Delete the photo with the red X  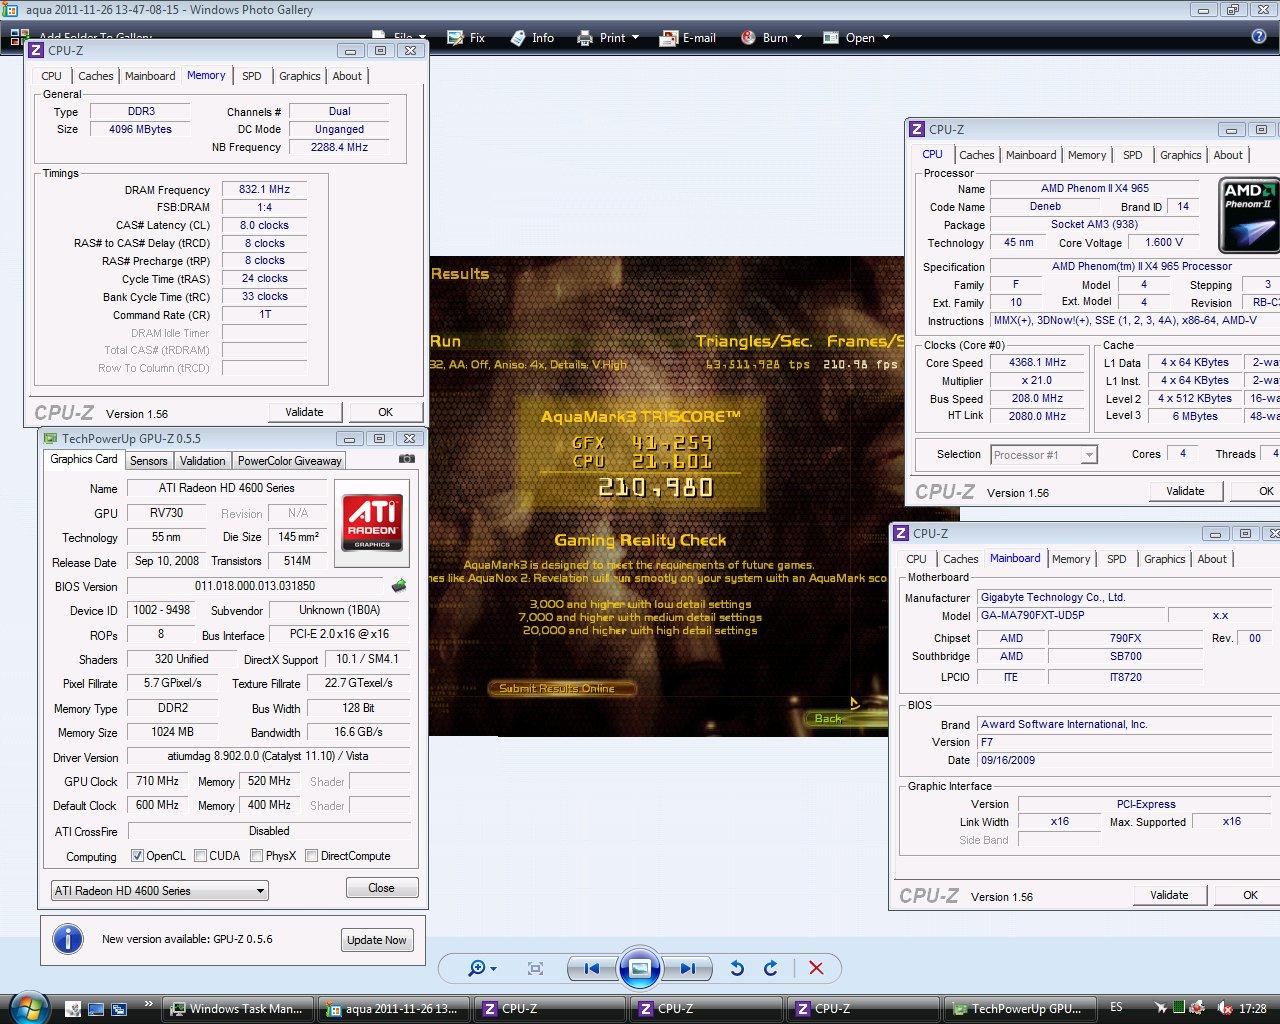[x=816, y=968]
